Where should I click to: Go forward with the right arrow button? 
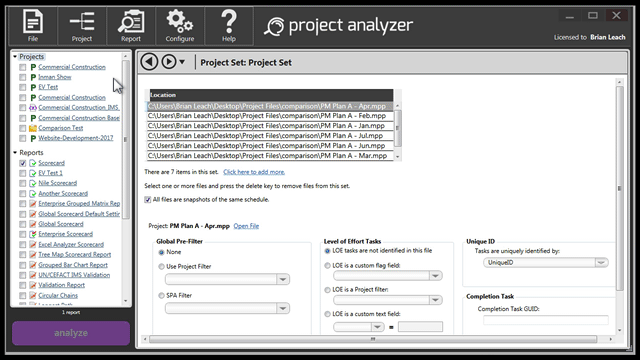pos(169,62)
